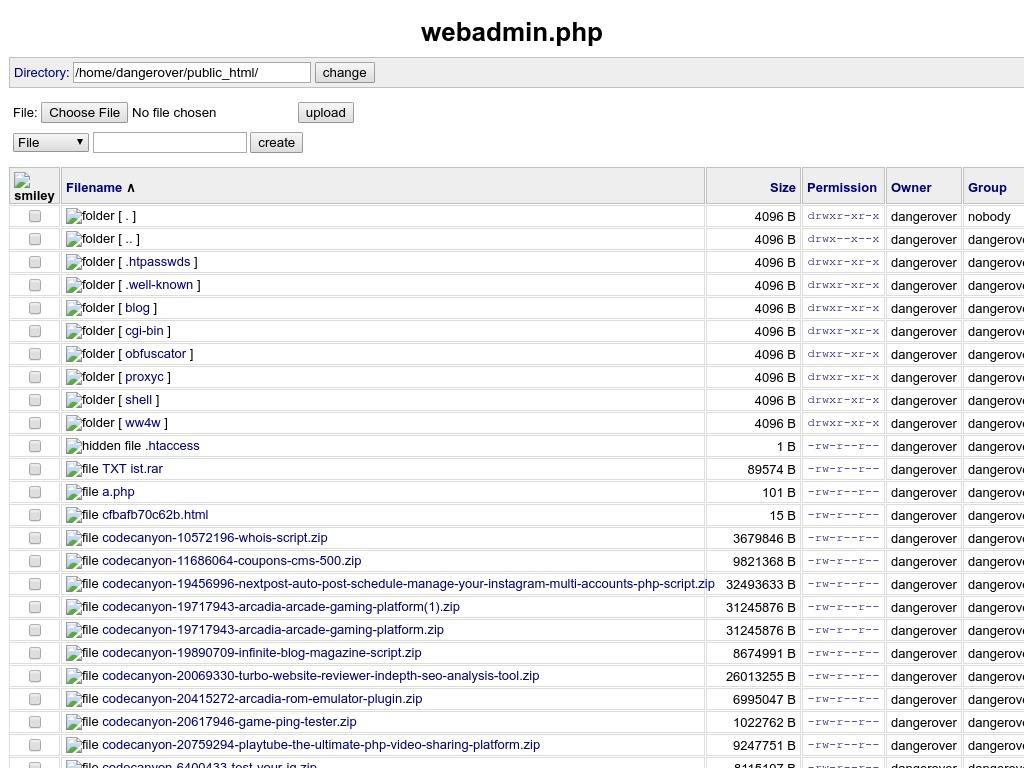Click the folder icon beside .well-known

tap(74, 285)
